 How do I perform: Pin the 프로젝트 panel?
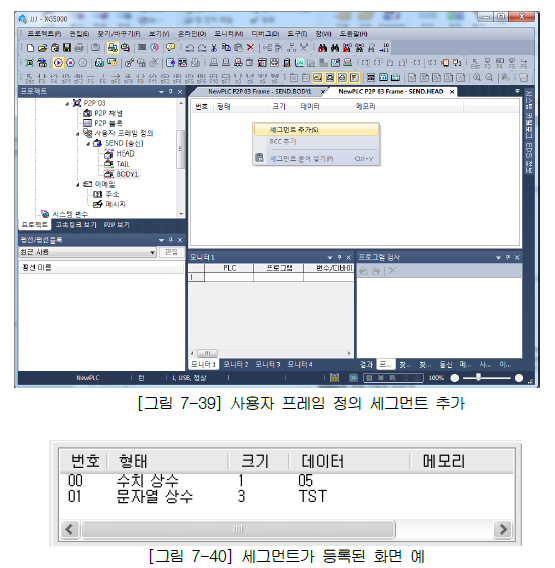coord(171,92)
